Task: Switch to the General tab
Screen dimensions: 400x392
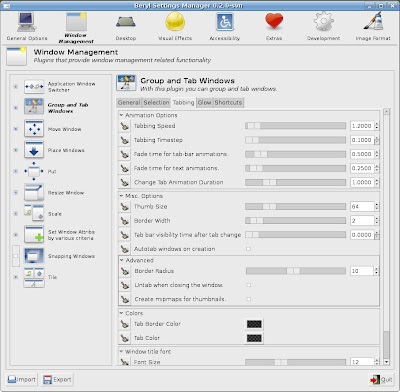Action: (x=129, y=102)
